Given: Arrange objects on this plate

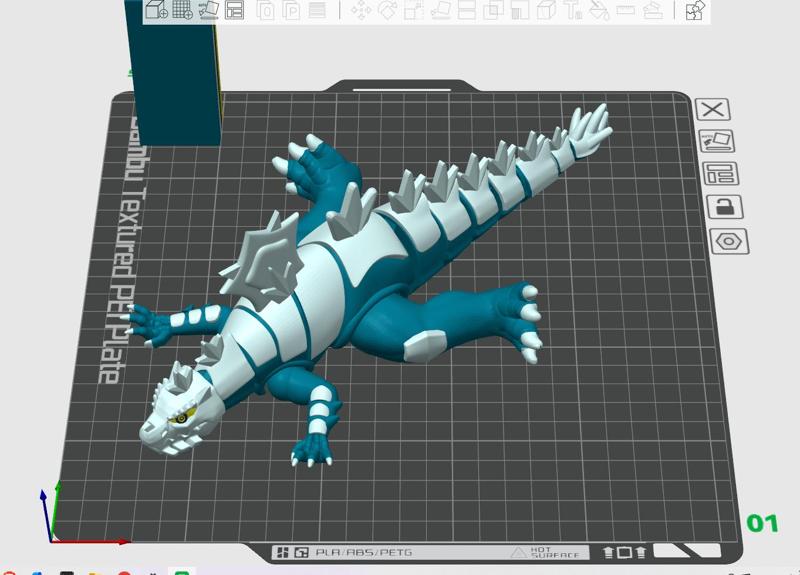Looking at the screenshot, I should pyautogui.click(x=718, y=174).
